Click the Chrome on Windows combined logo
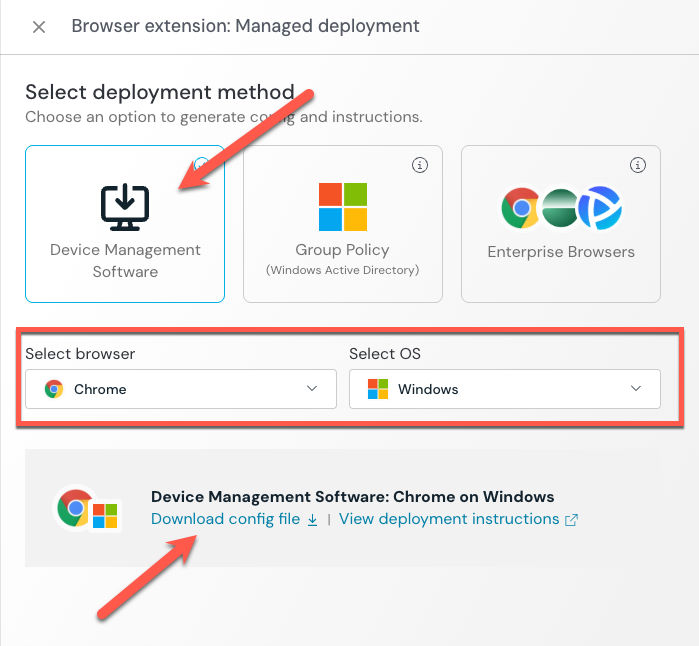Viewport: 699px width, 646px height. point(87,509)
